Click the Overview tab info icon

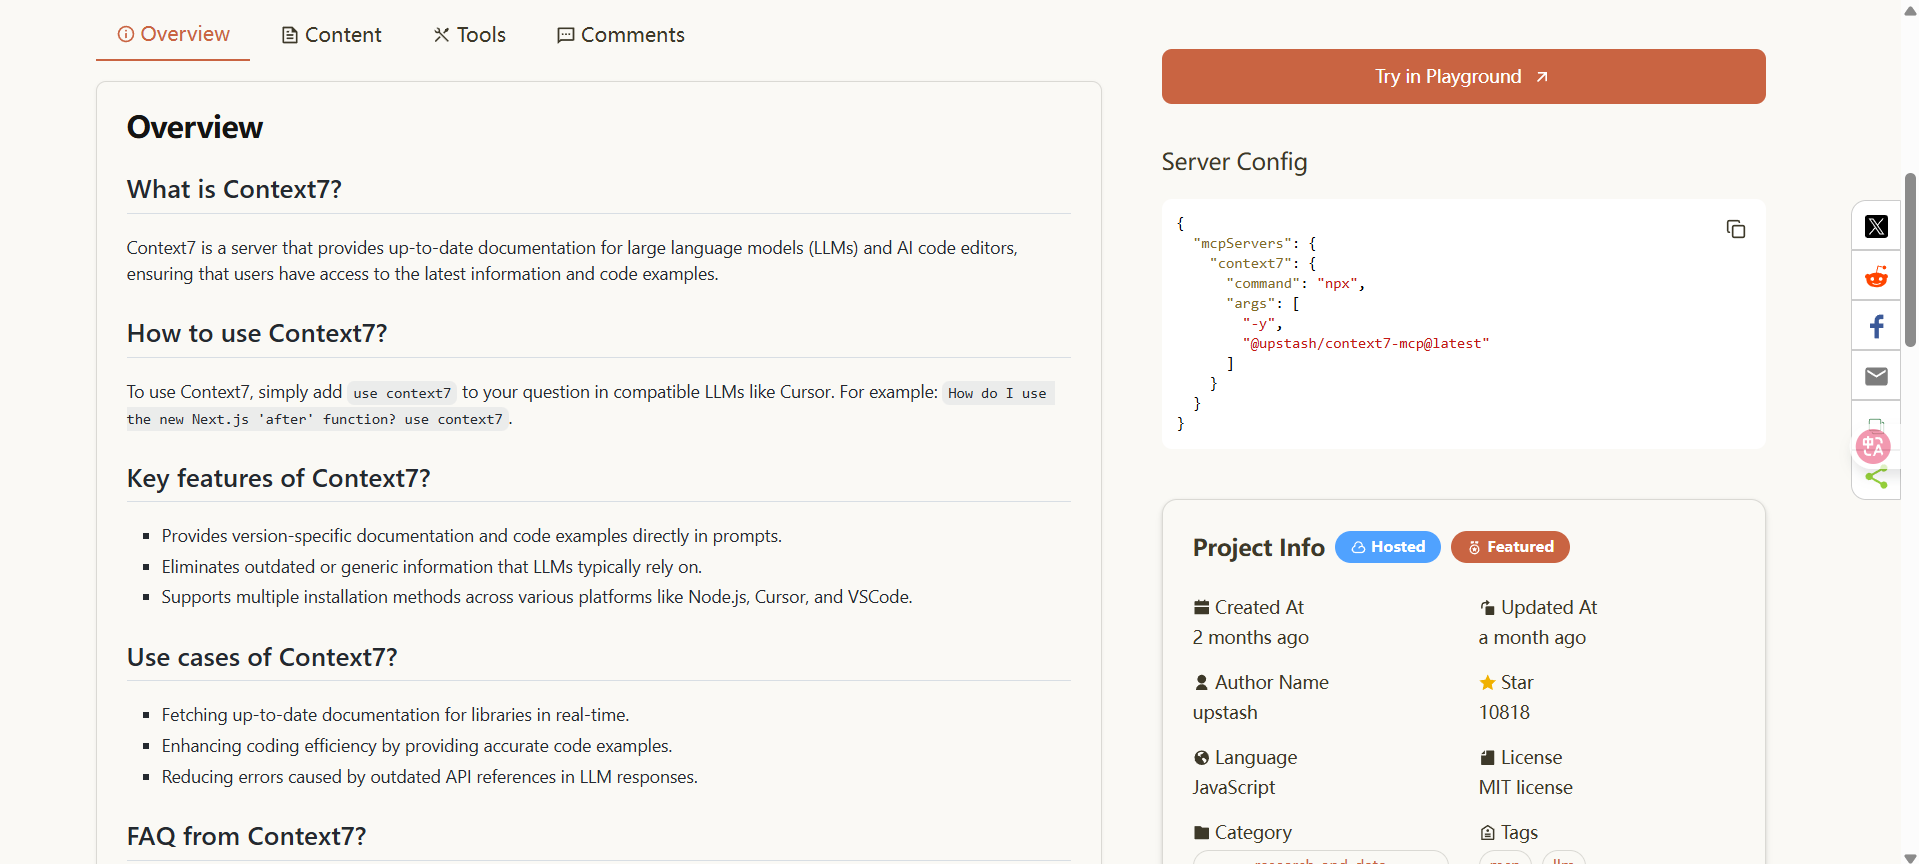(x=125, y=34)
